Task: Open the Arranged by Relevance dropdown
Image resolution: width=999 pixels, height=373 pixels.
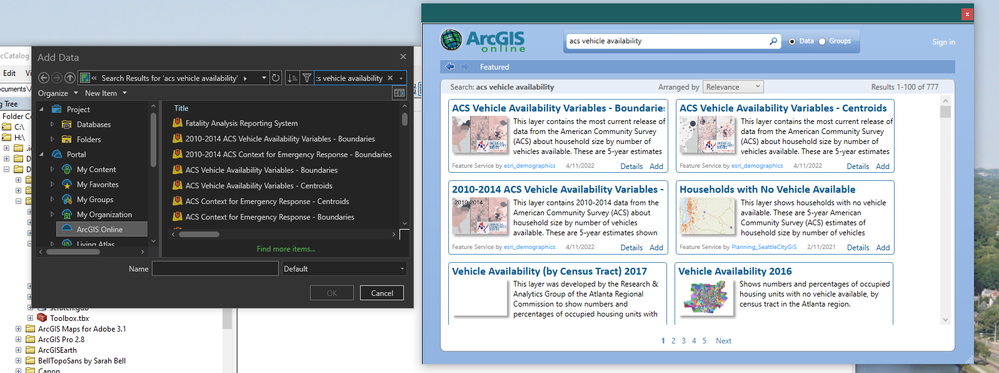Action: click(733, 87)
